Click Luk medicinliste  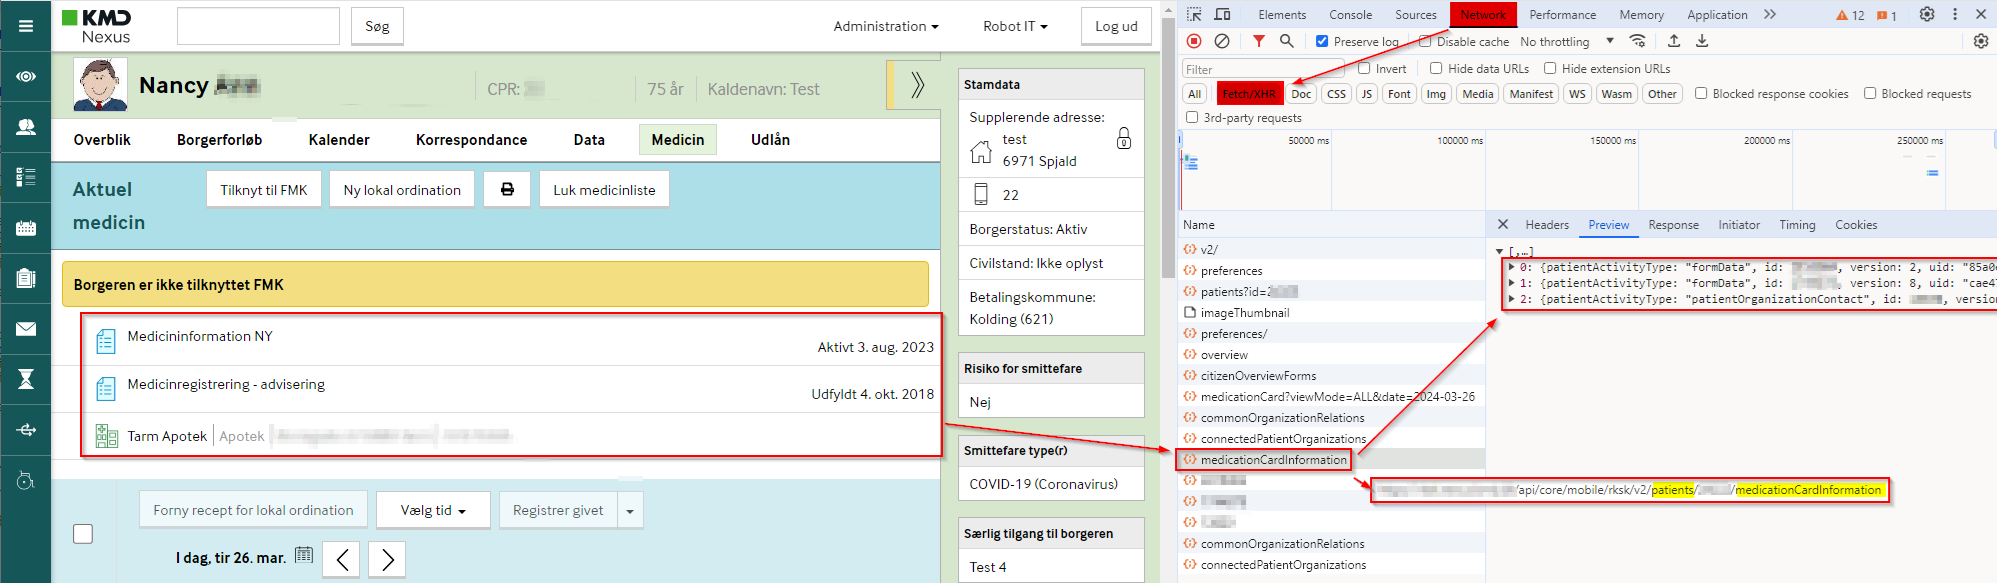(x=604, y=190)
